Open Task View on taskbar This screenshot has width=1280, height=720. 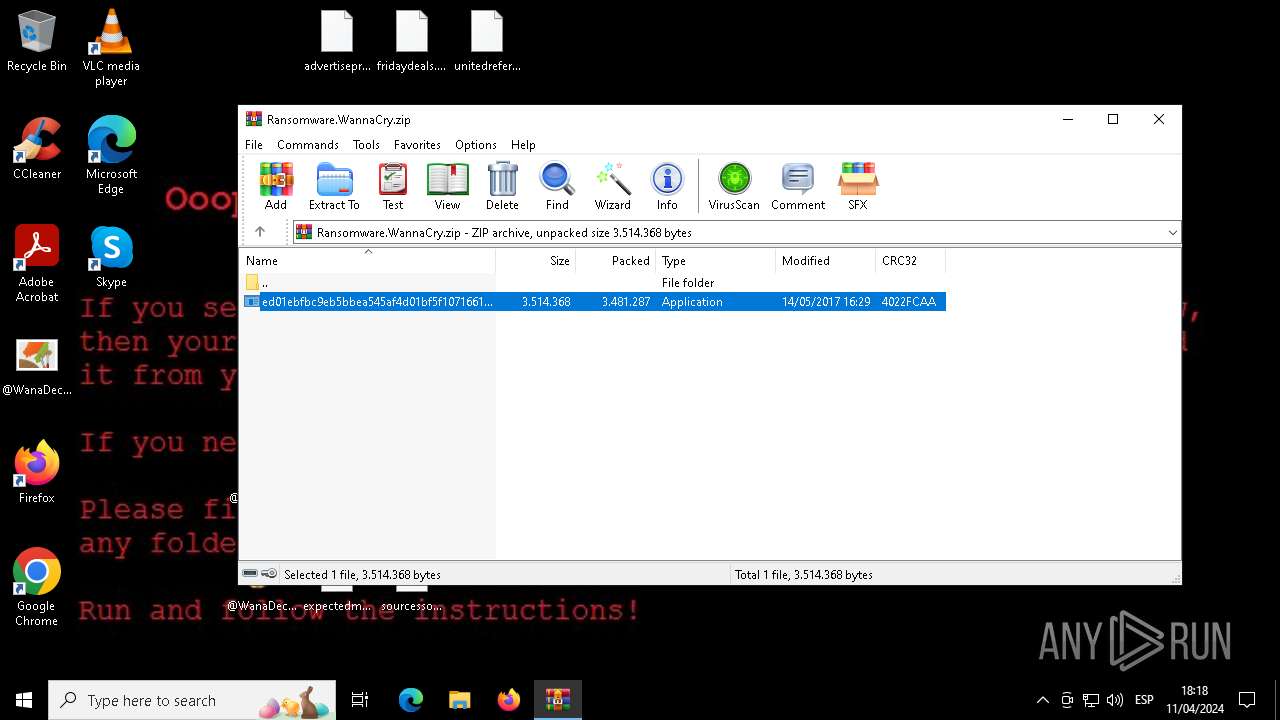point(360,700)
